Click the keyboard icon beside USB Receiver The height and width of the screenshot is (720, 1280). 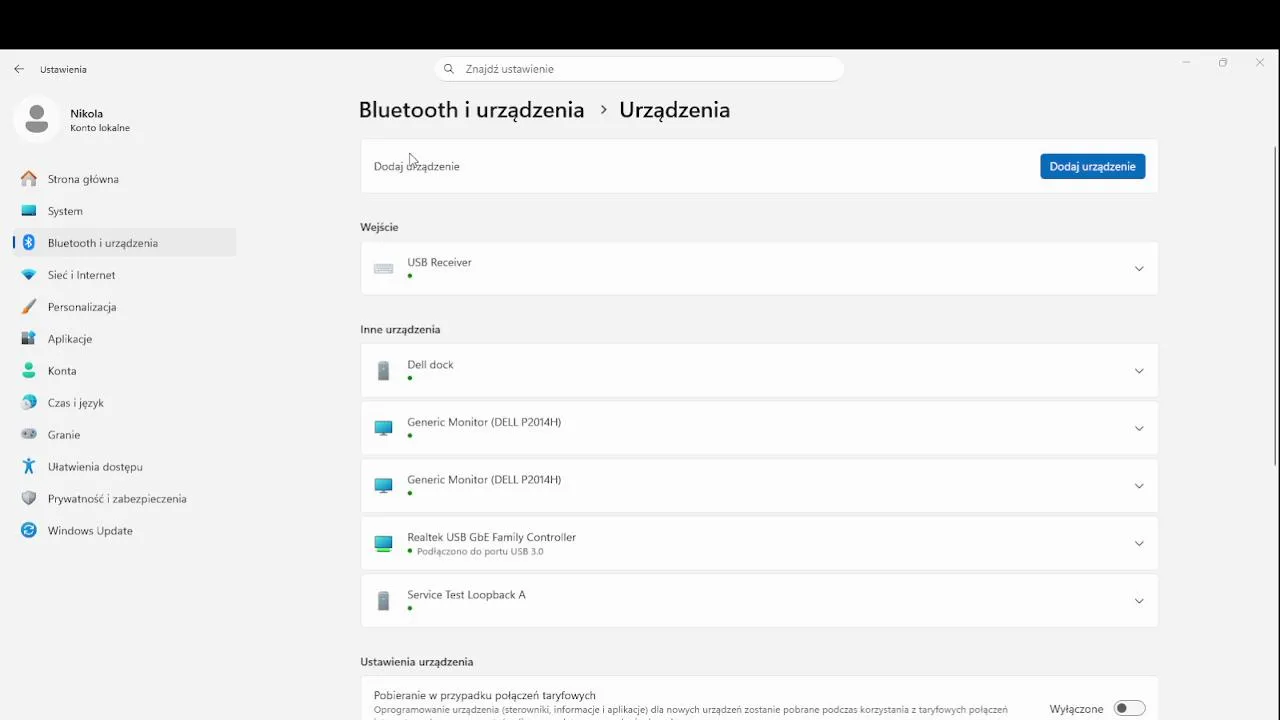click(383, 269)
